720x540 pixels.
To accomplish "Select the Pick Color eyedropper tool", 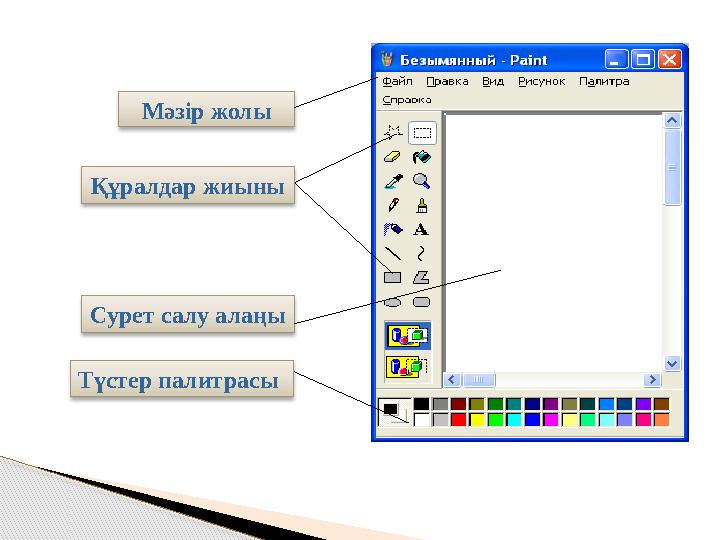I will 394,181.
